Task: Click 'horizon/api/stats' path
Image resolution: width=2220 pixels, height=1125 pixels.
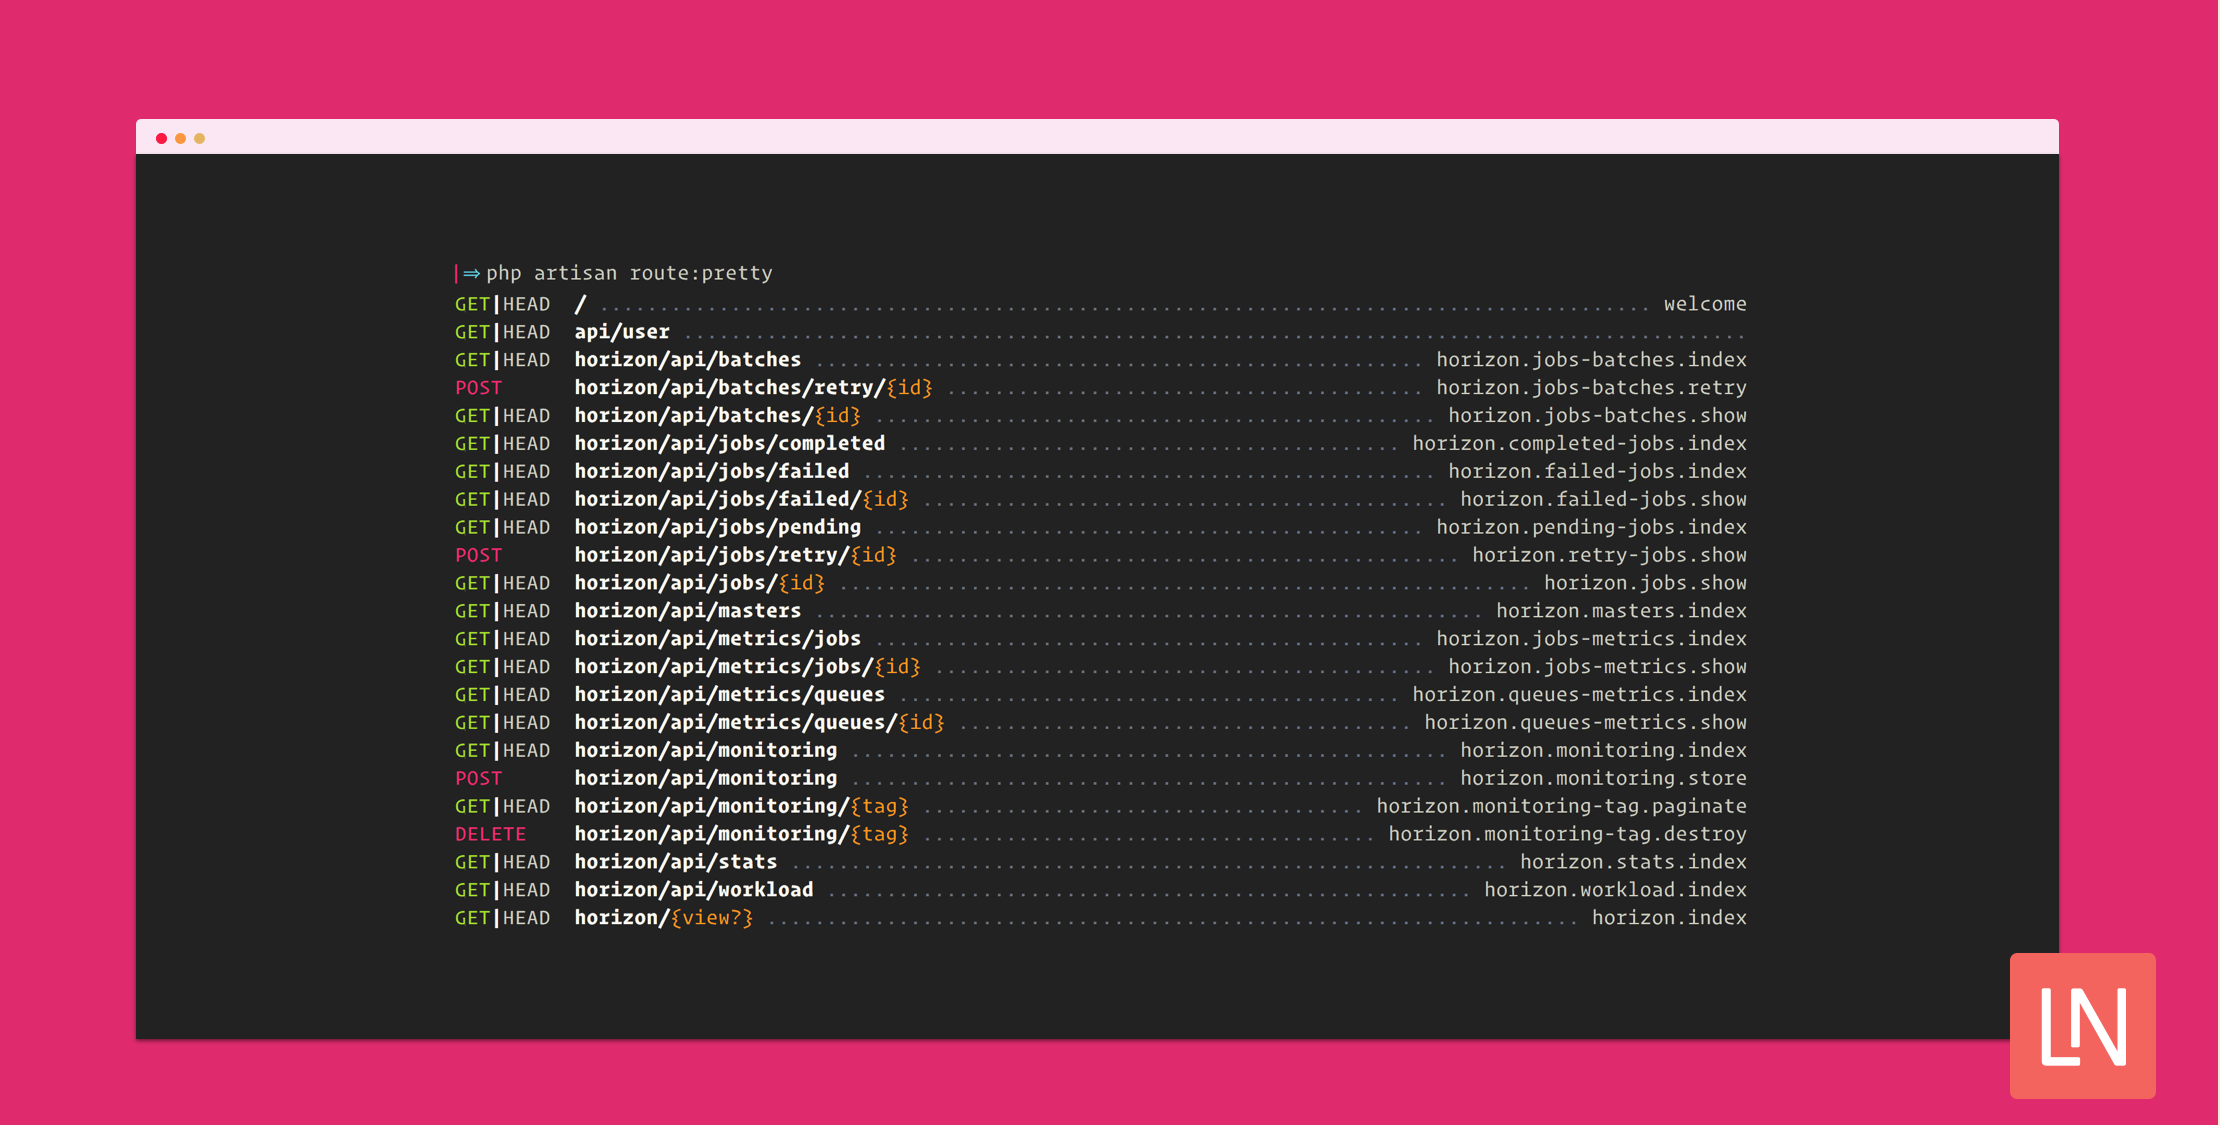Action: pyautogui.click(x=676, y=863)
